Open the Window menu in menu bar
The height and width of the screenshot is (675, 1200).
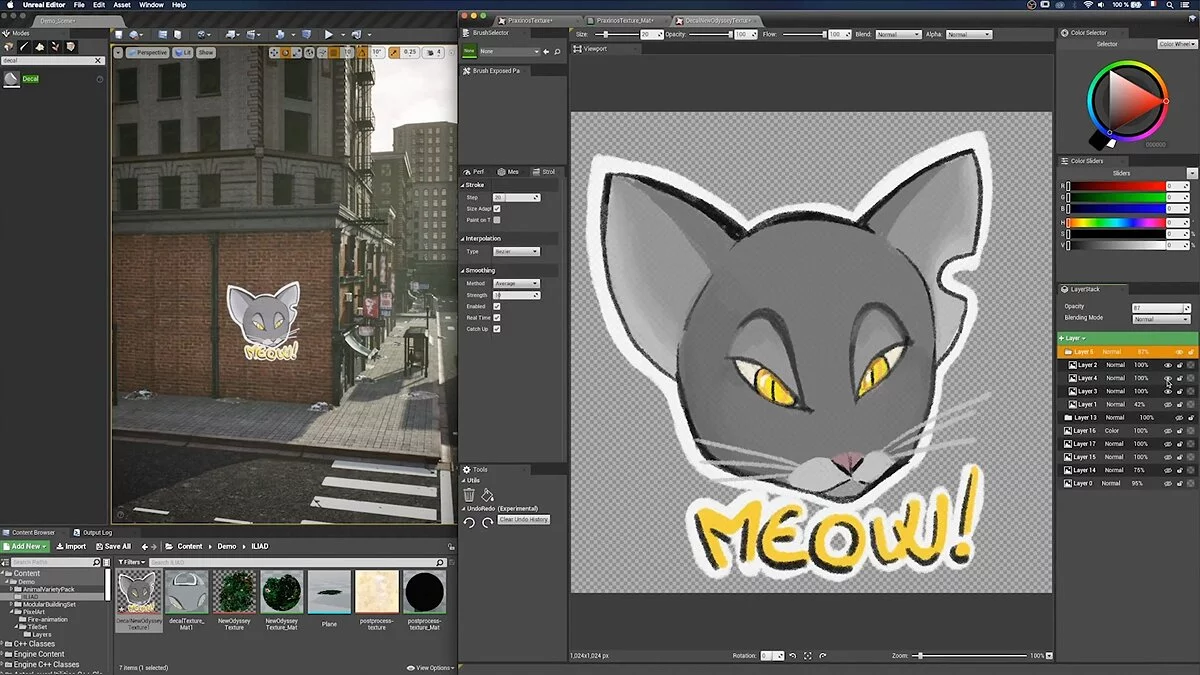pos(151,5)
